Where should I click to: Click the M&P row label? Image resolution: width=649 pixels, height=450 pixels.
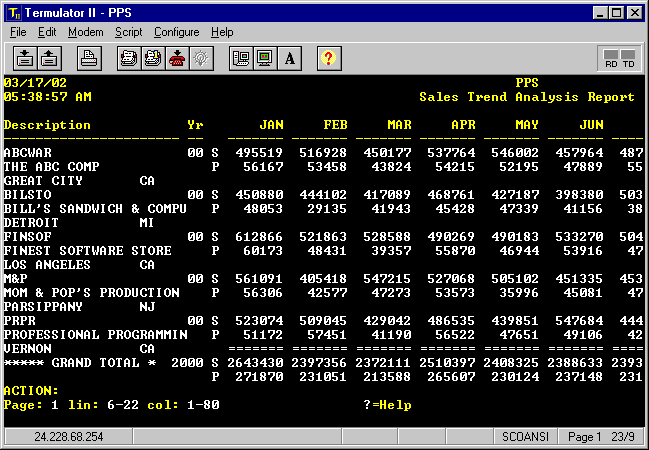pyautogui.click(x=16, y=279)
